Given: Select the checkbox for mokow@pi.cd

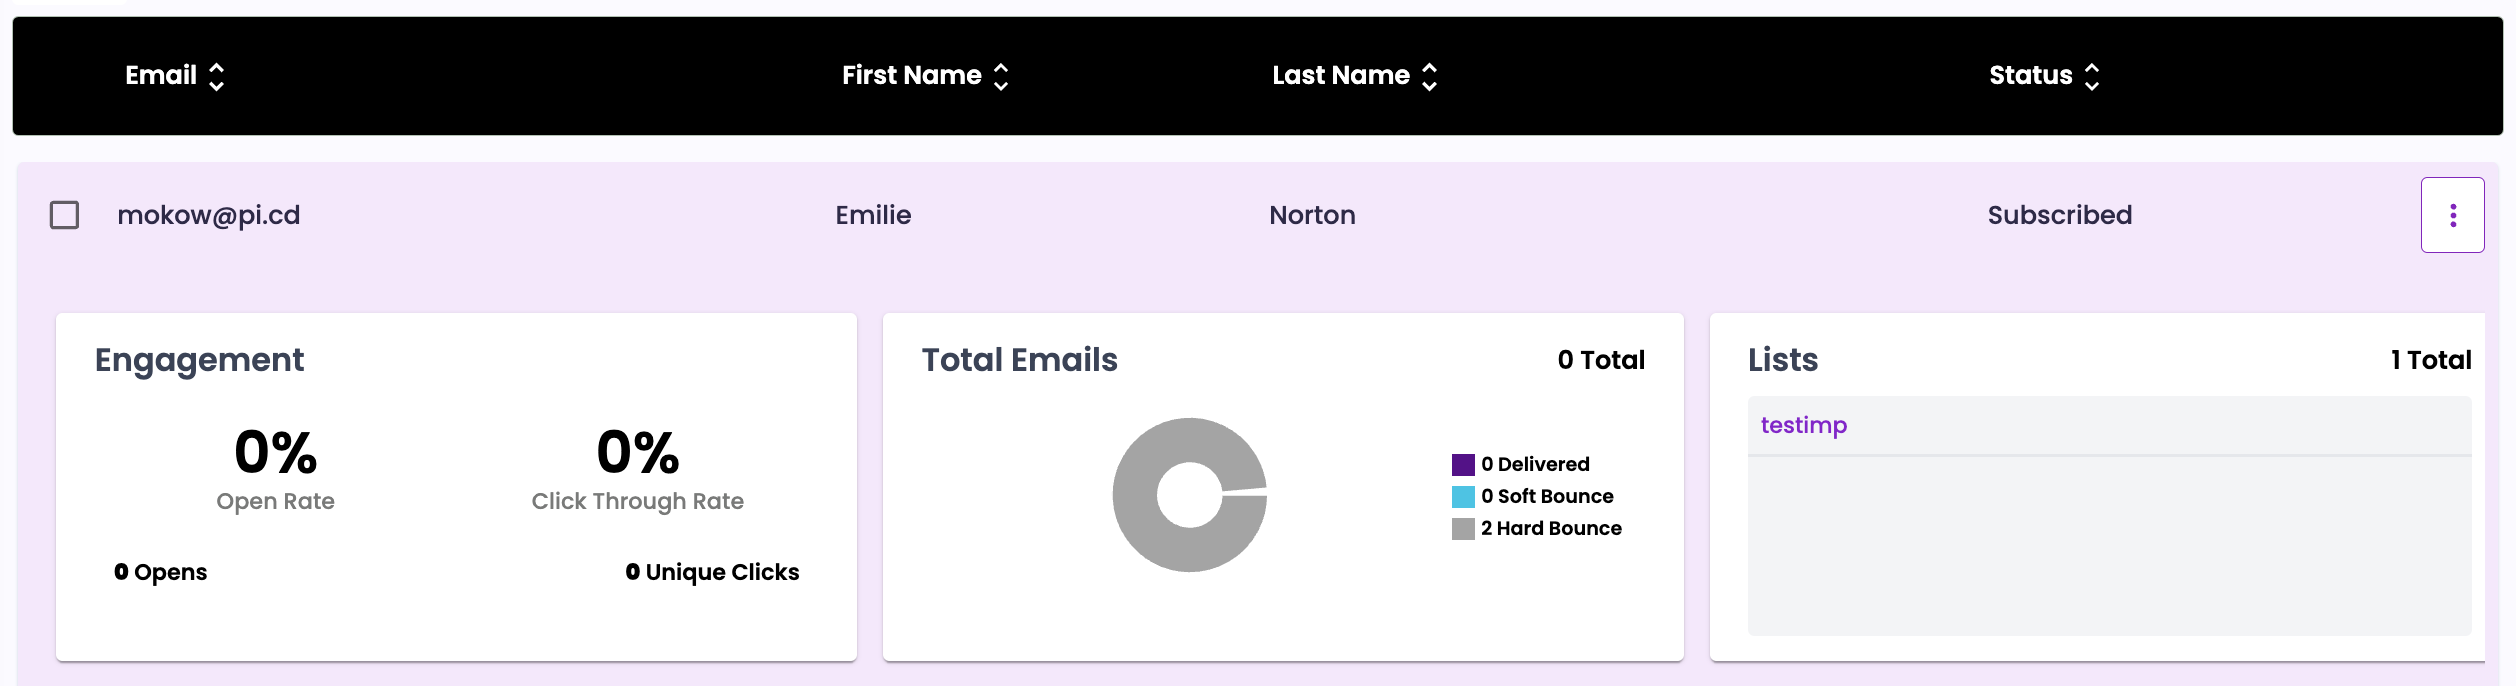Looking at the screenshot, I should 65,215.
